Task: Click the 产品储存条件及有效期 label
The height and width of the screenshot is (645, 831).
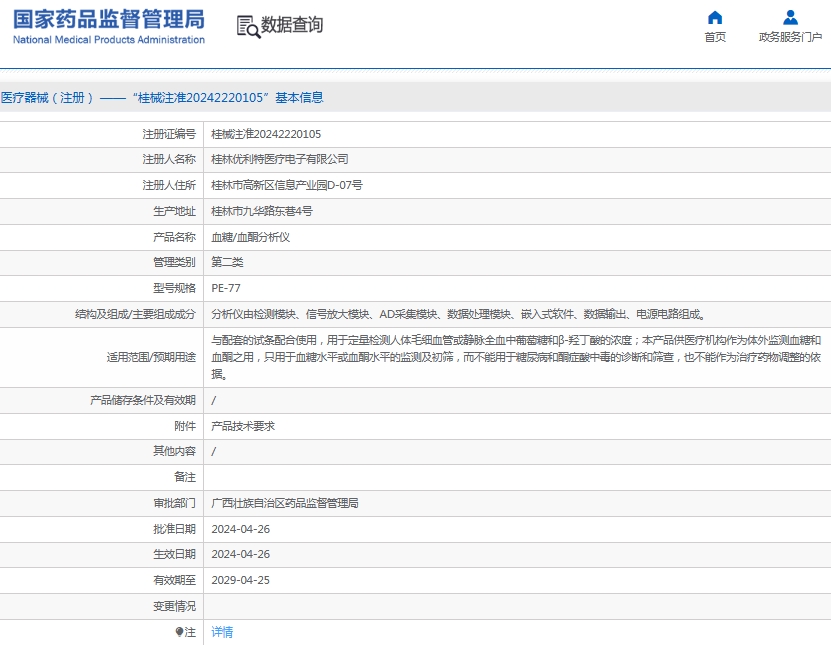Action: (x=143, y=400)
